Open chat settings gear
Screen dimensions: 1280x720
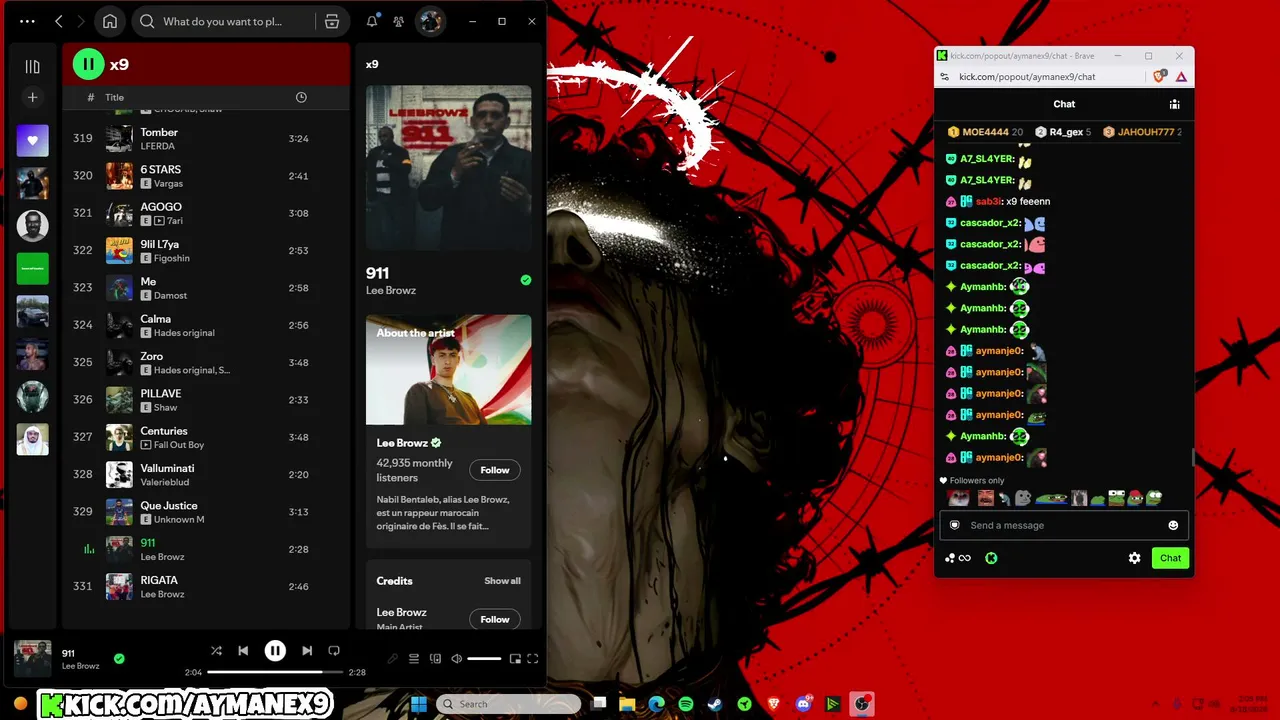tap(1134, 558)
